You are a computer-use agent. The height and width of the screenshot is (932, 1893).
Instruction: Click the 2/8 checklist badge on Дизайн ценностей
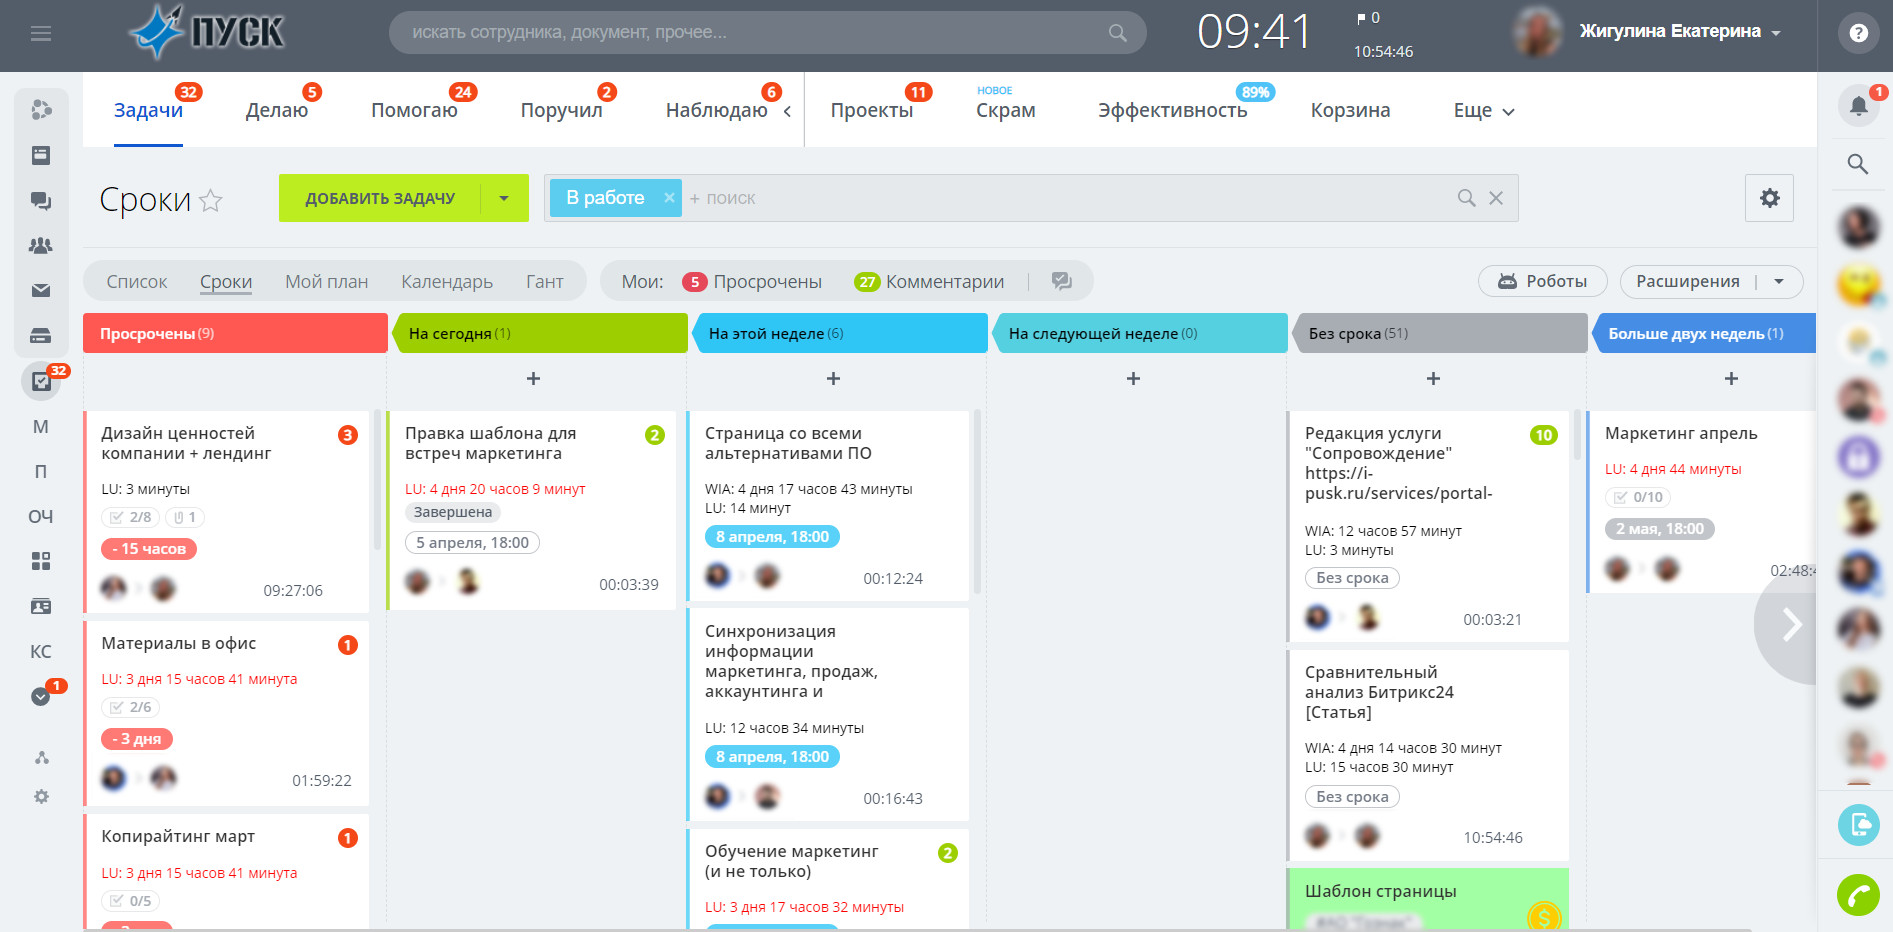point(131,517)
